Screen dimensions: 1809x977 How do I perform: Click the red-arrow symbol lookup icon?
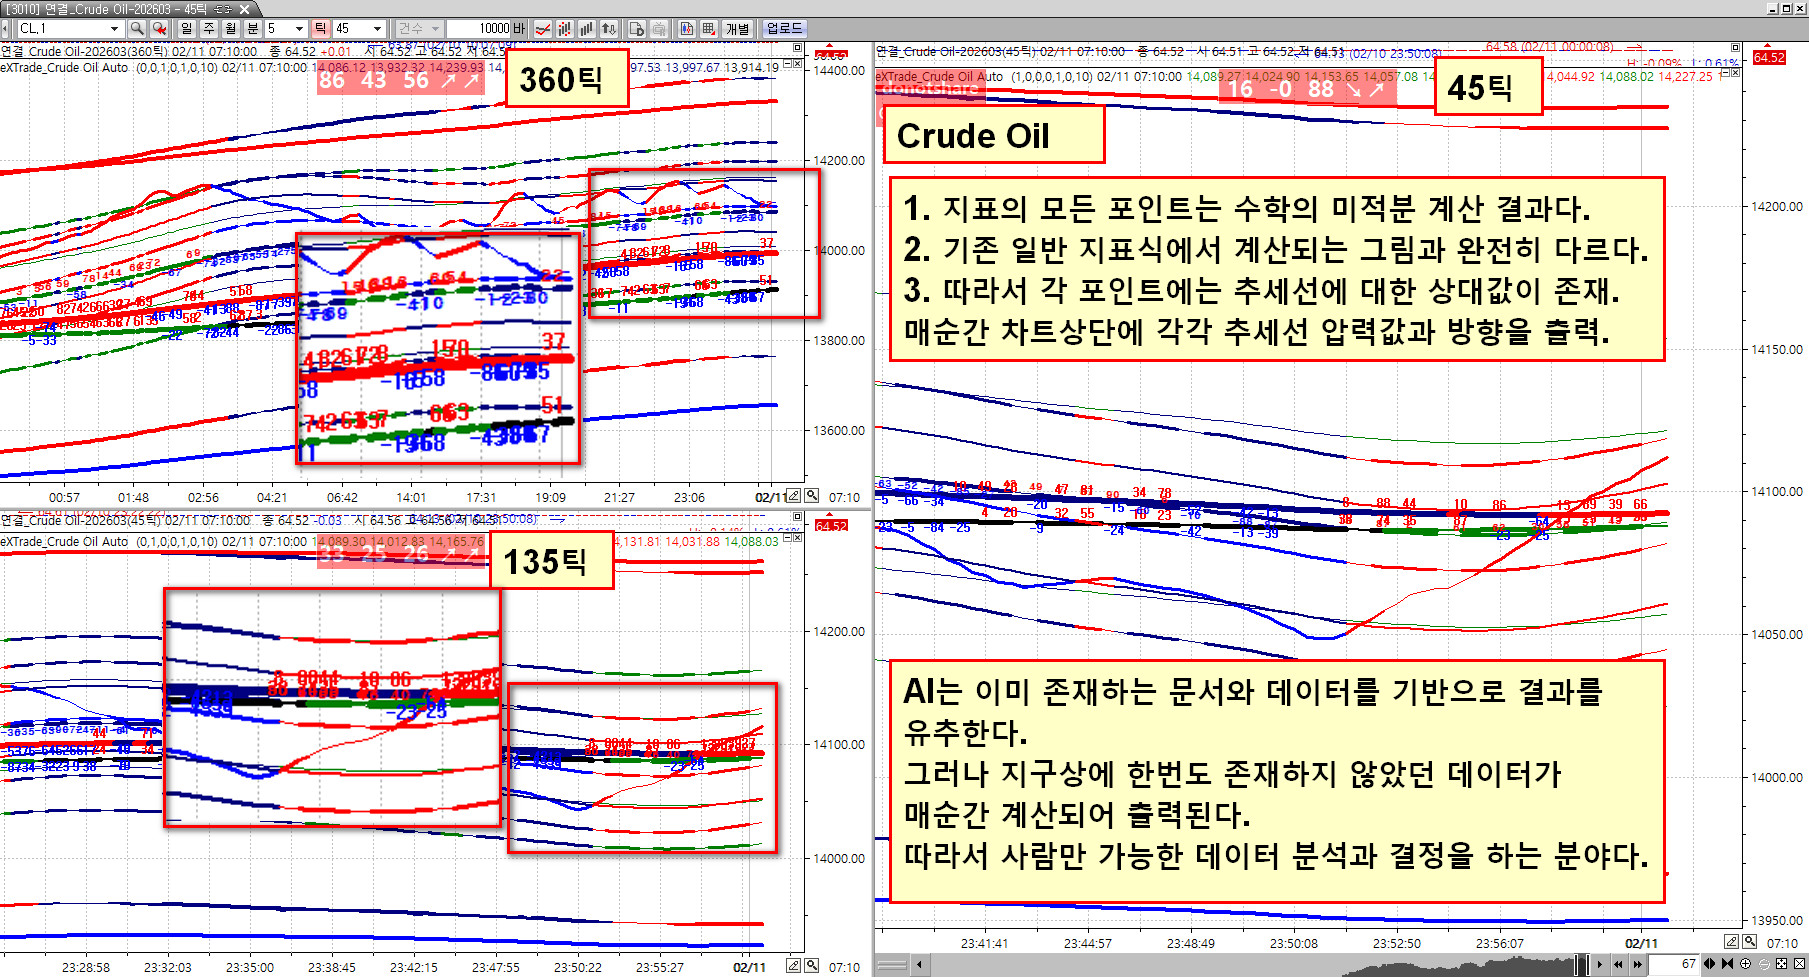coord(159,28)
